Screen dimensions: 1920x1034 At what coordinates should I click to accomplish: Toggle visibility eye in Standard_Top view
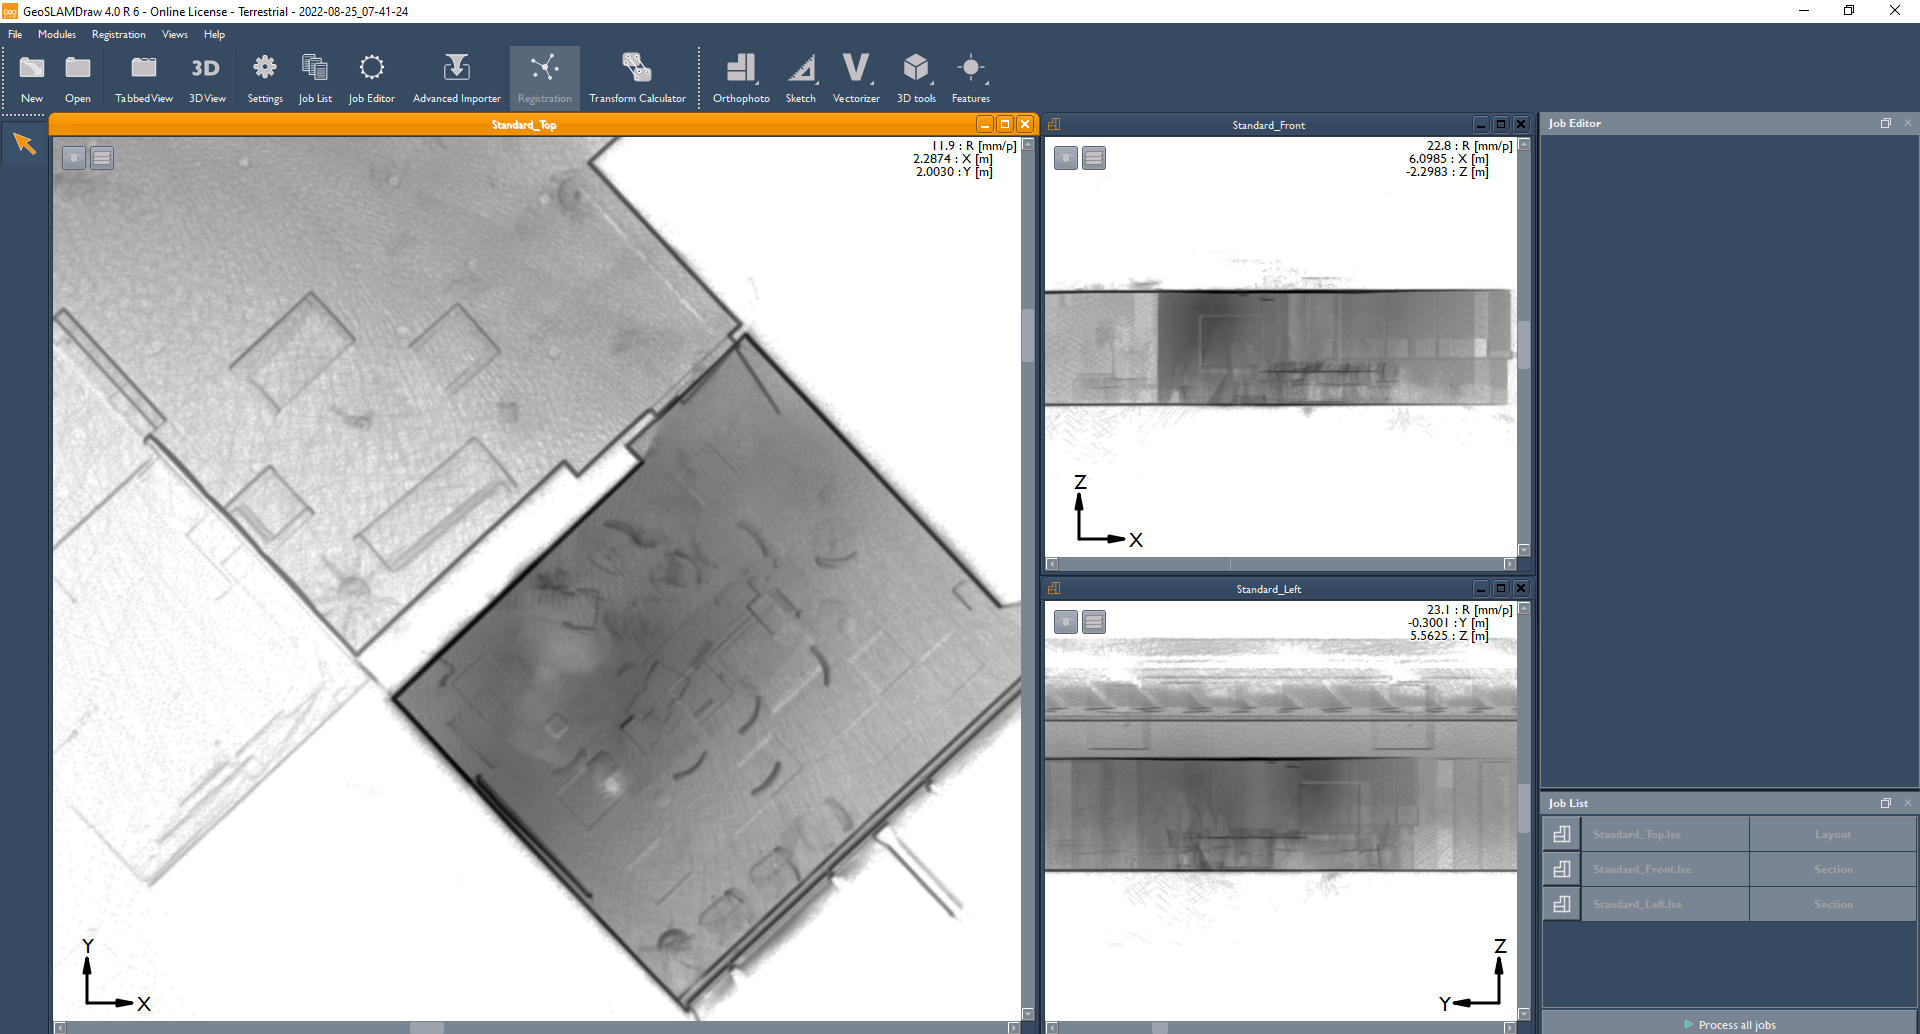[x=73, y=157]
